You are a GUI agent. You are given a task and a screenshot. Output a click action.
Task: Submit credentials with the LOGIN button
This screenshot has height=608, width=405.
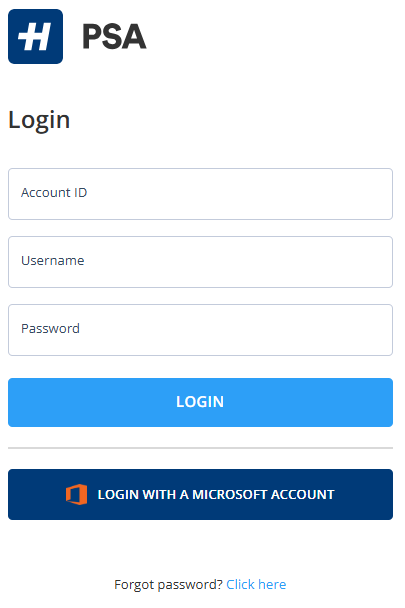(200, 402)
